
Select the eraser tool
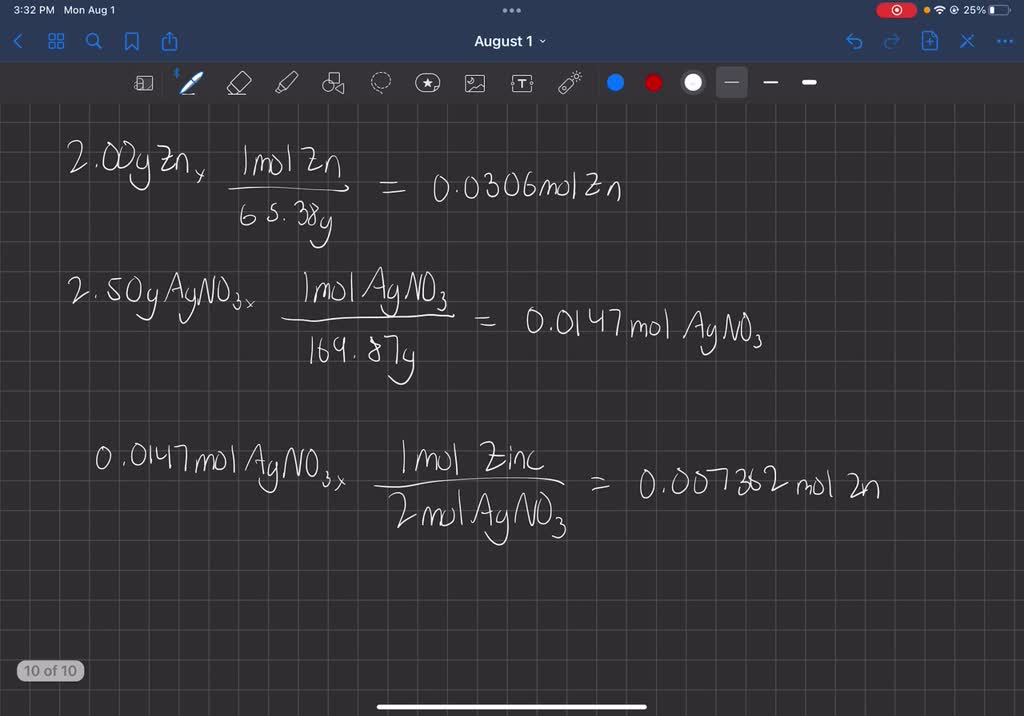tap(238, 83)
